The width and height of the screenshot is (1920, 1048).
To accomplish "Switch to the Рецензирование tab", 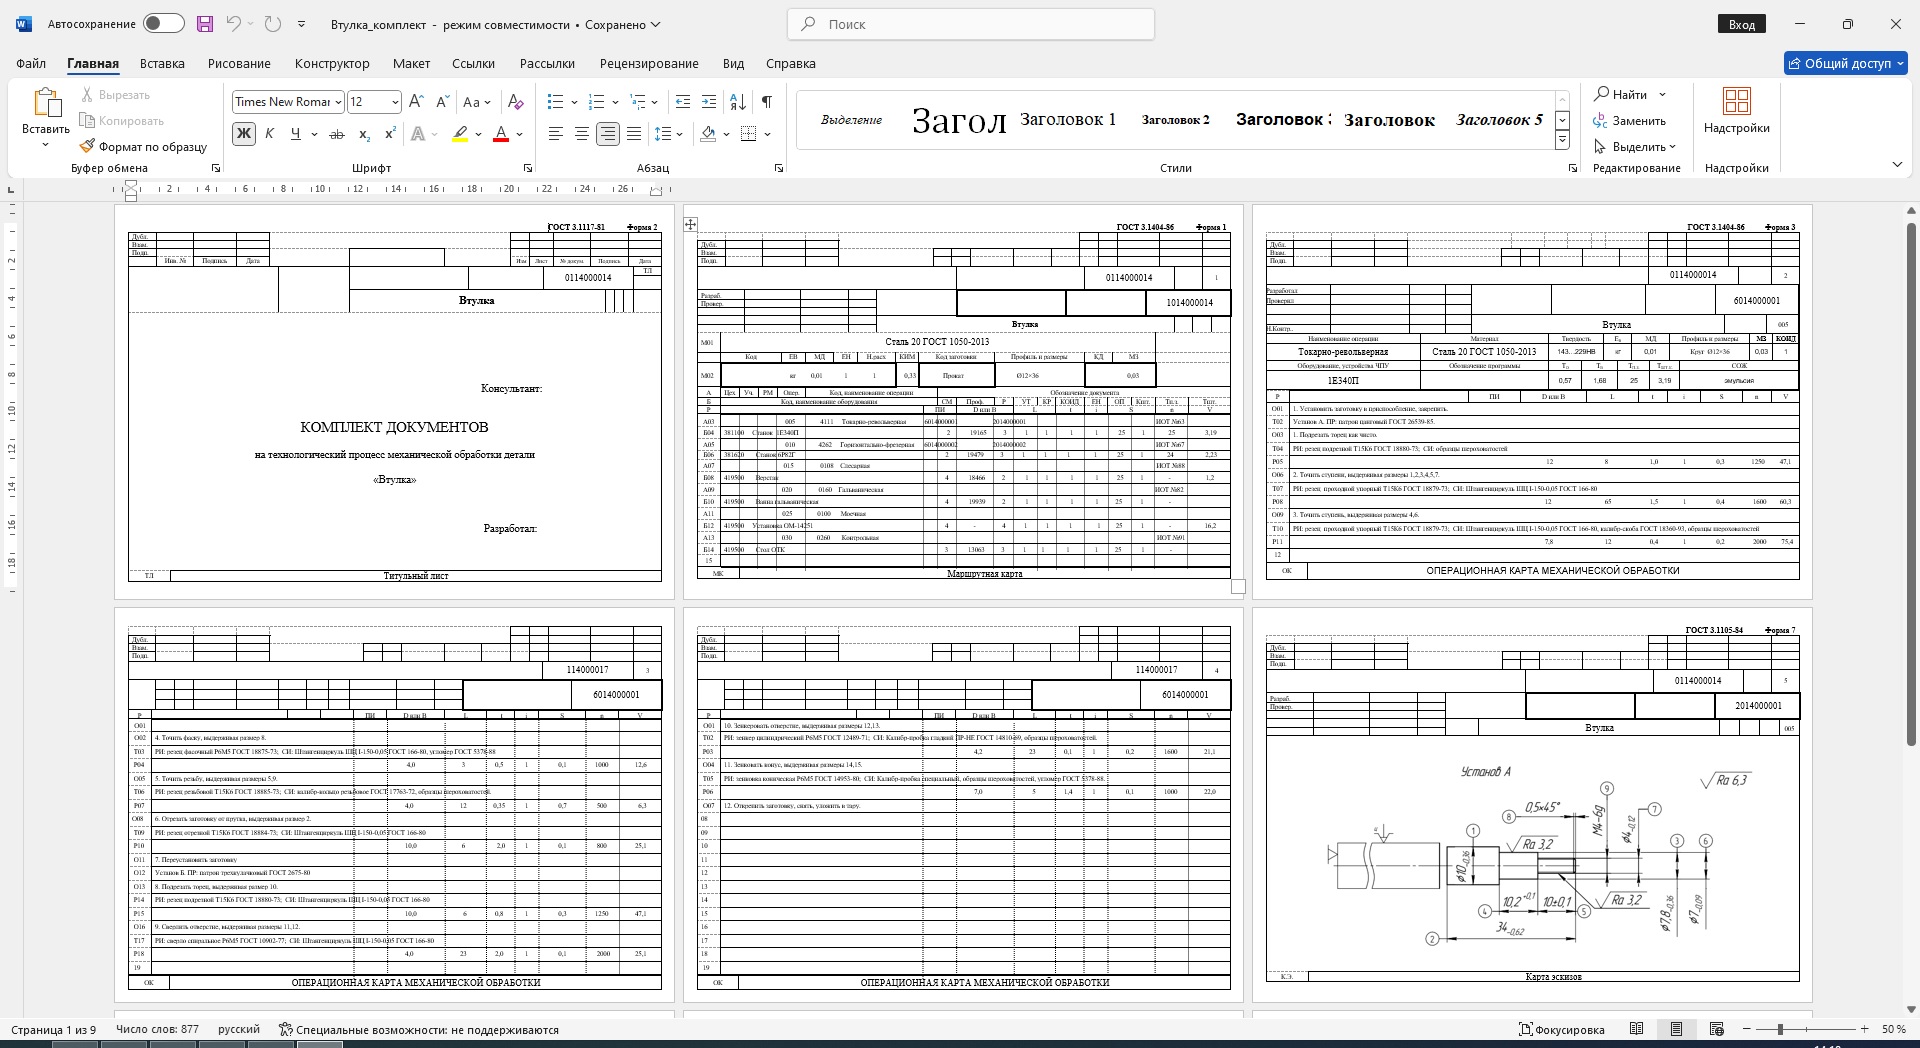I will click(649, 63).
